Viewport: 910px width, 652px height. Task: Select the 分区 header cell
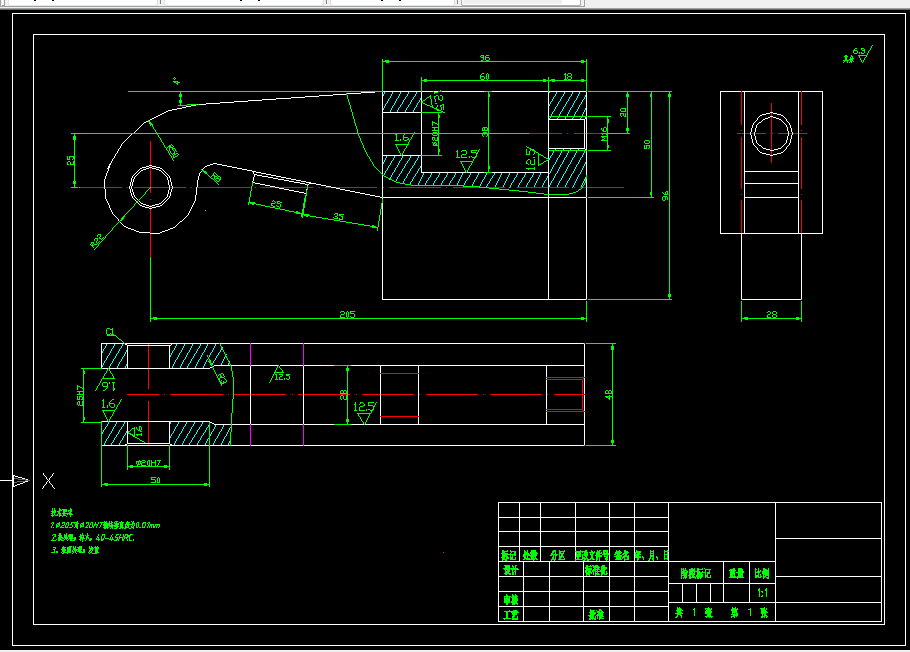(558, 555)
